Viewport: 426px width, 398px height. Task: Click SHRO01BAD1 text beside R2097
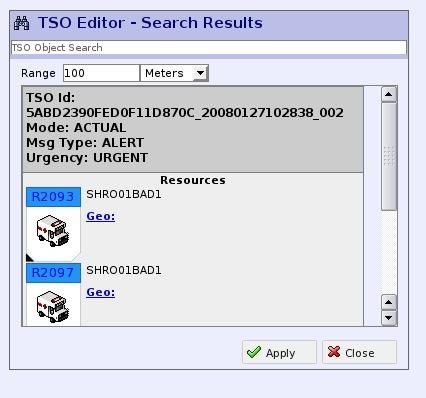124,270
